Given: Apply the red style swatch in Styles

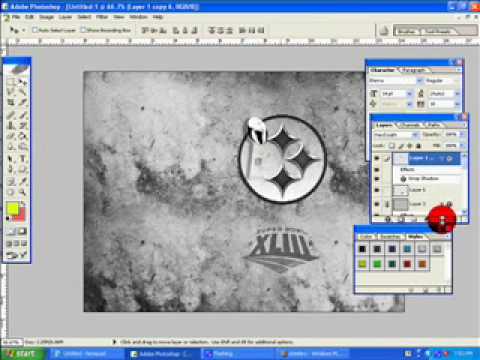Looking at the screenshot, I should (407, 264).
